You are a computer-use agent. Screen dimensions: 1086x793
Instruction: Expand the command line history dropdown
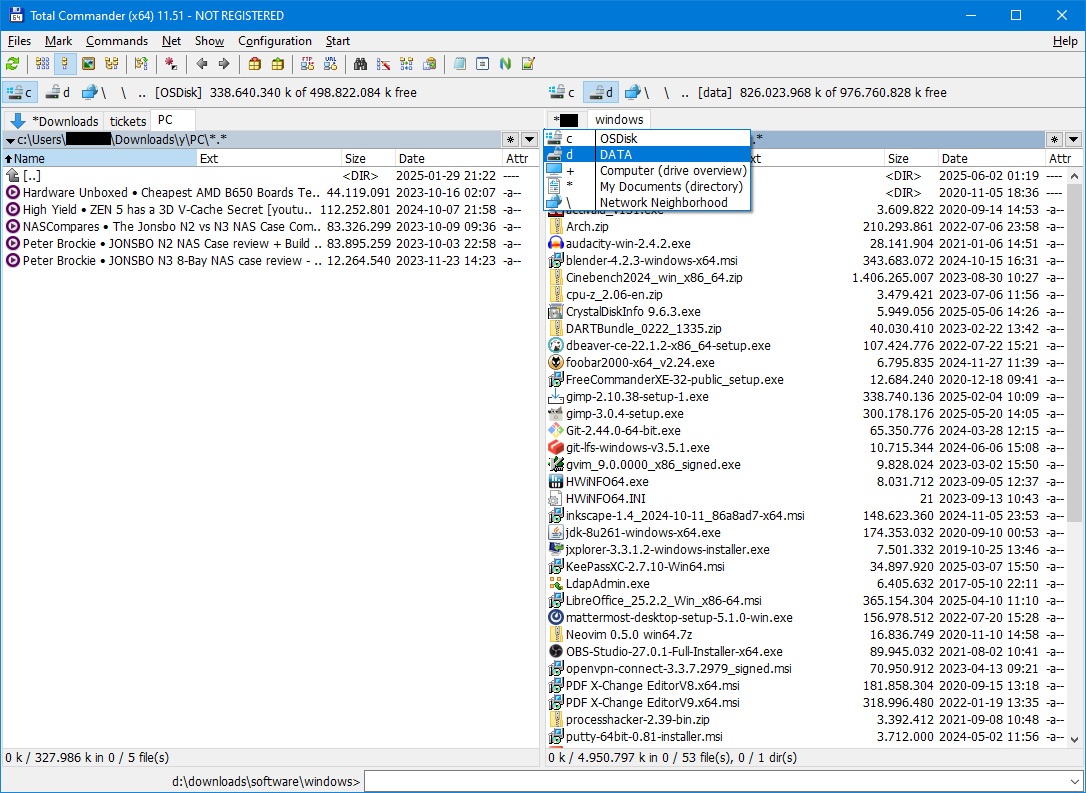point(1073,781)
